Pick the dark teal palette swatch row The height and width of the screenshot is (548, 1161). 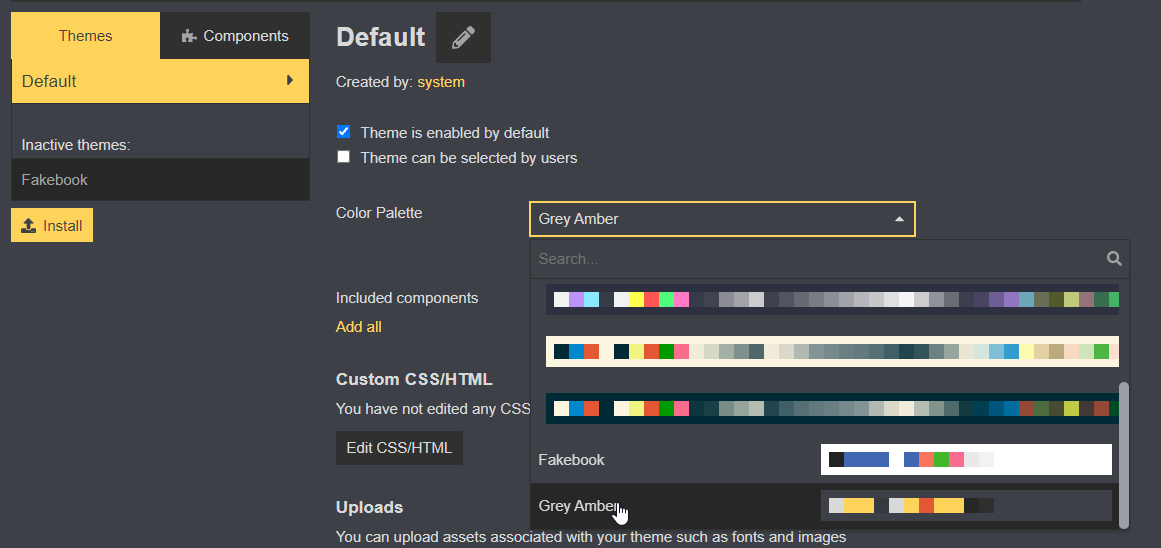coord(832,408)
